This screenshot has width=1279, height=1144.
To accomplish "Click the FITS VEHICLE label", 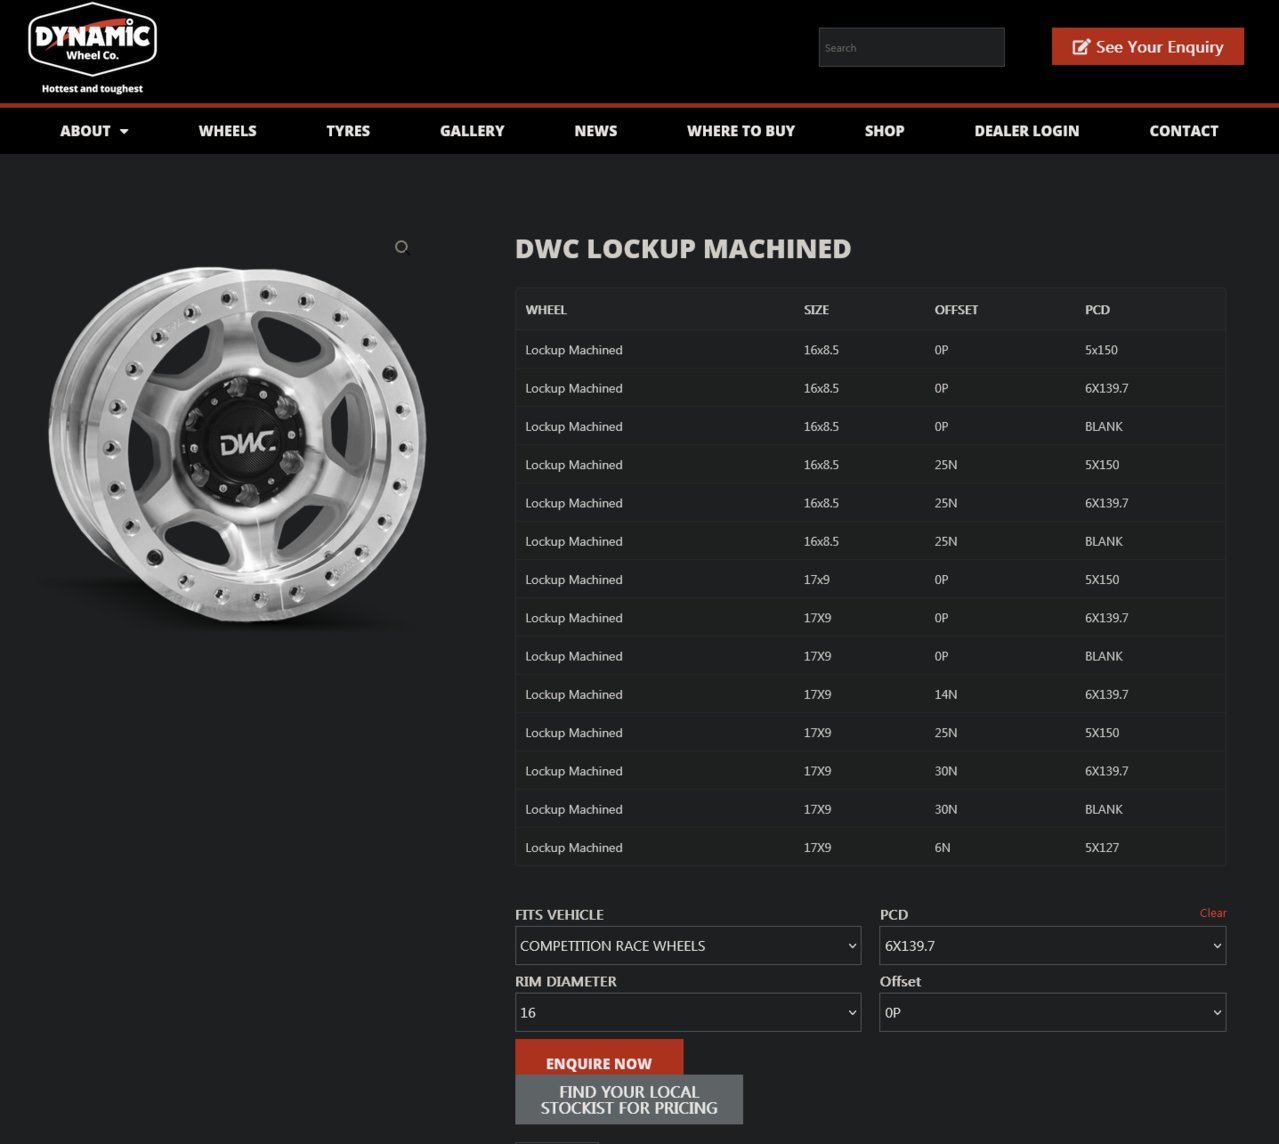I will coord(559,915).
